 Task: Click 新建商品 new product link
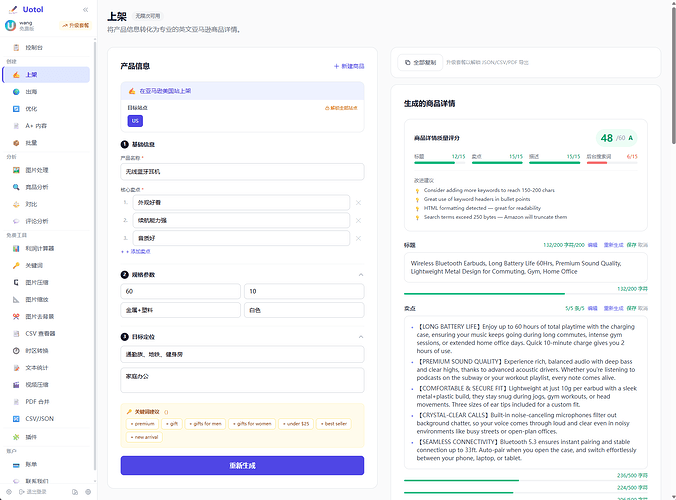coord(349,66)
